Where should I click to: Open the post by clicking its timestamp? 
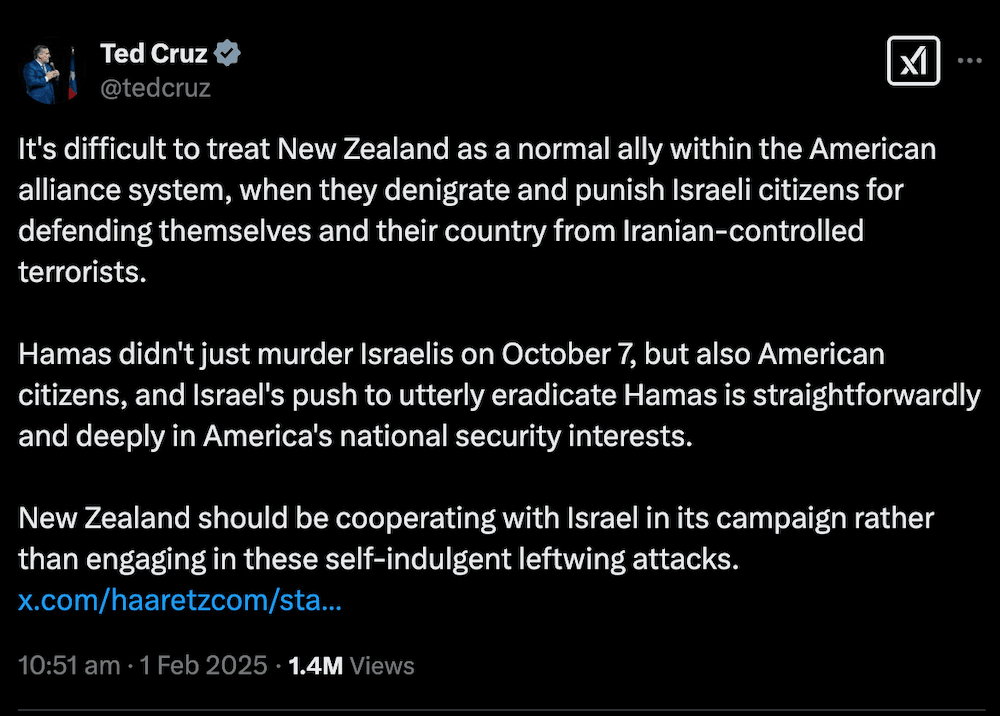(x=68, y=665)
